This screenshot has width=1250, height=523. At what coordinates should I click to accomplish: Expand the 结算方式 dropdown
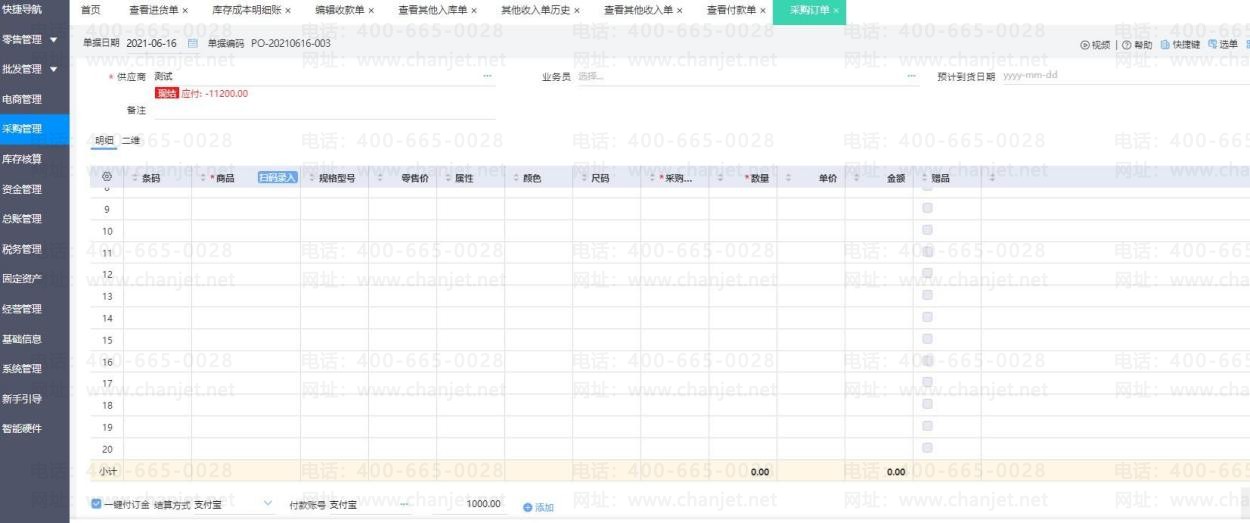267,504
